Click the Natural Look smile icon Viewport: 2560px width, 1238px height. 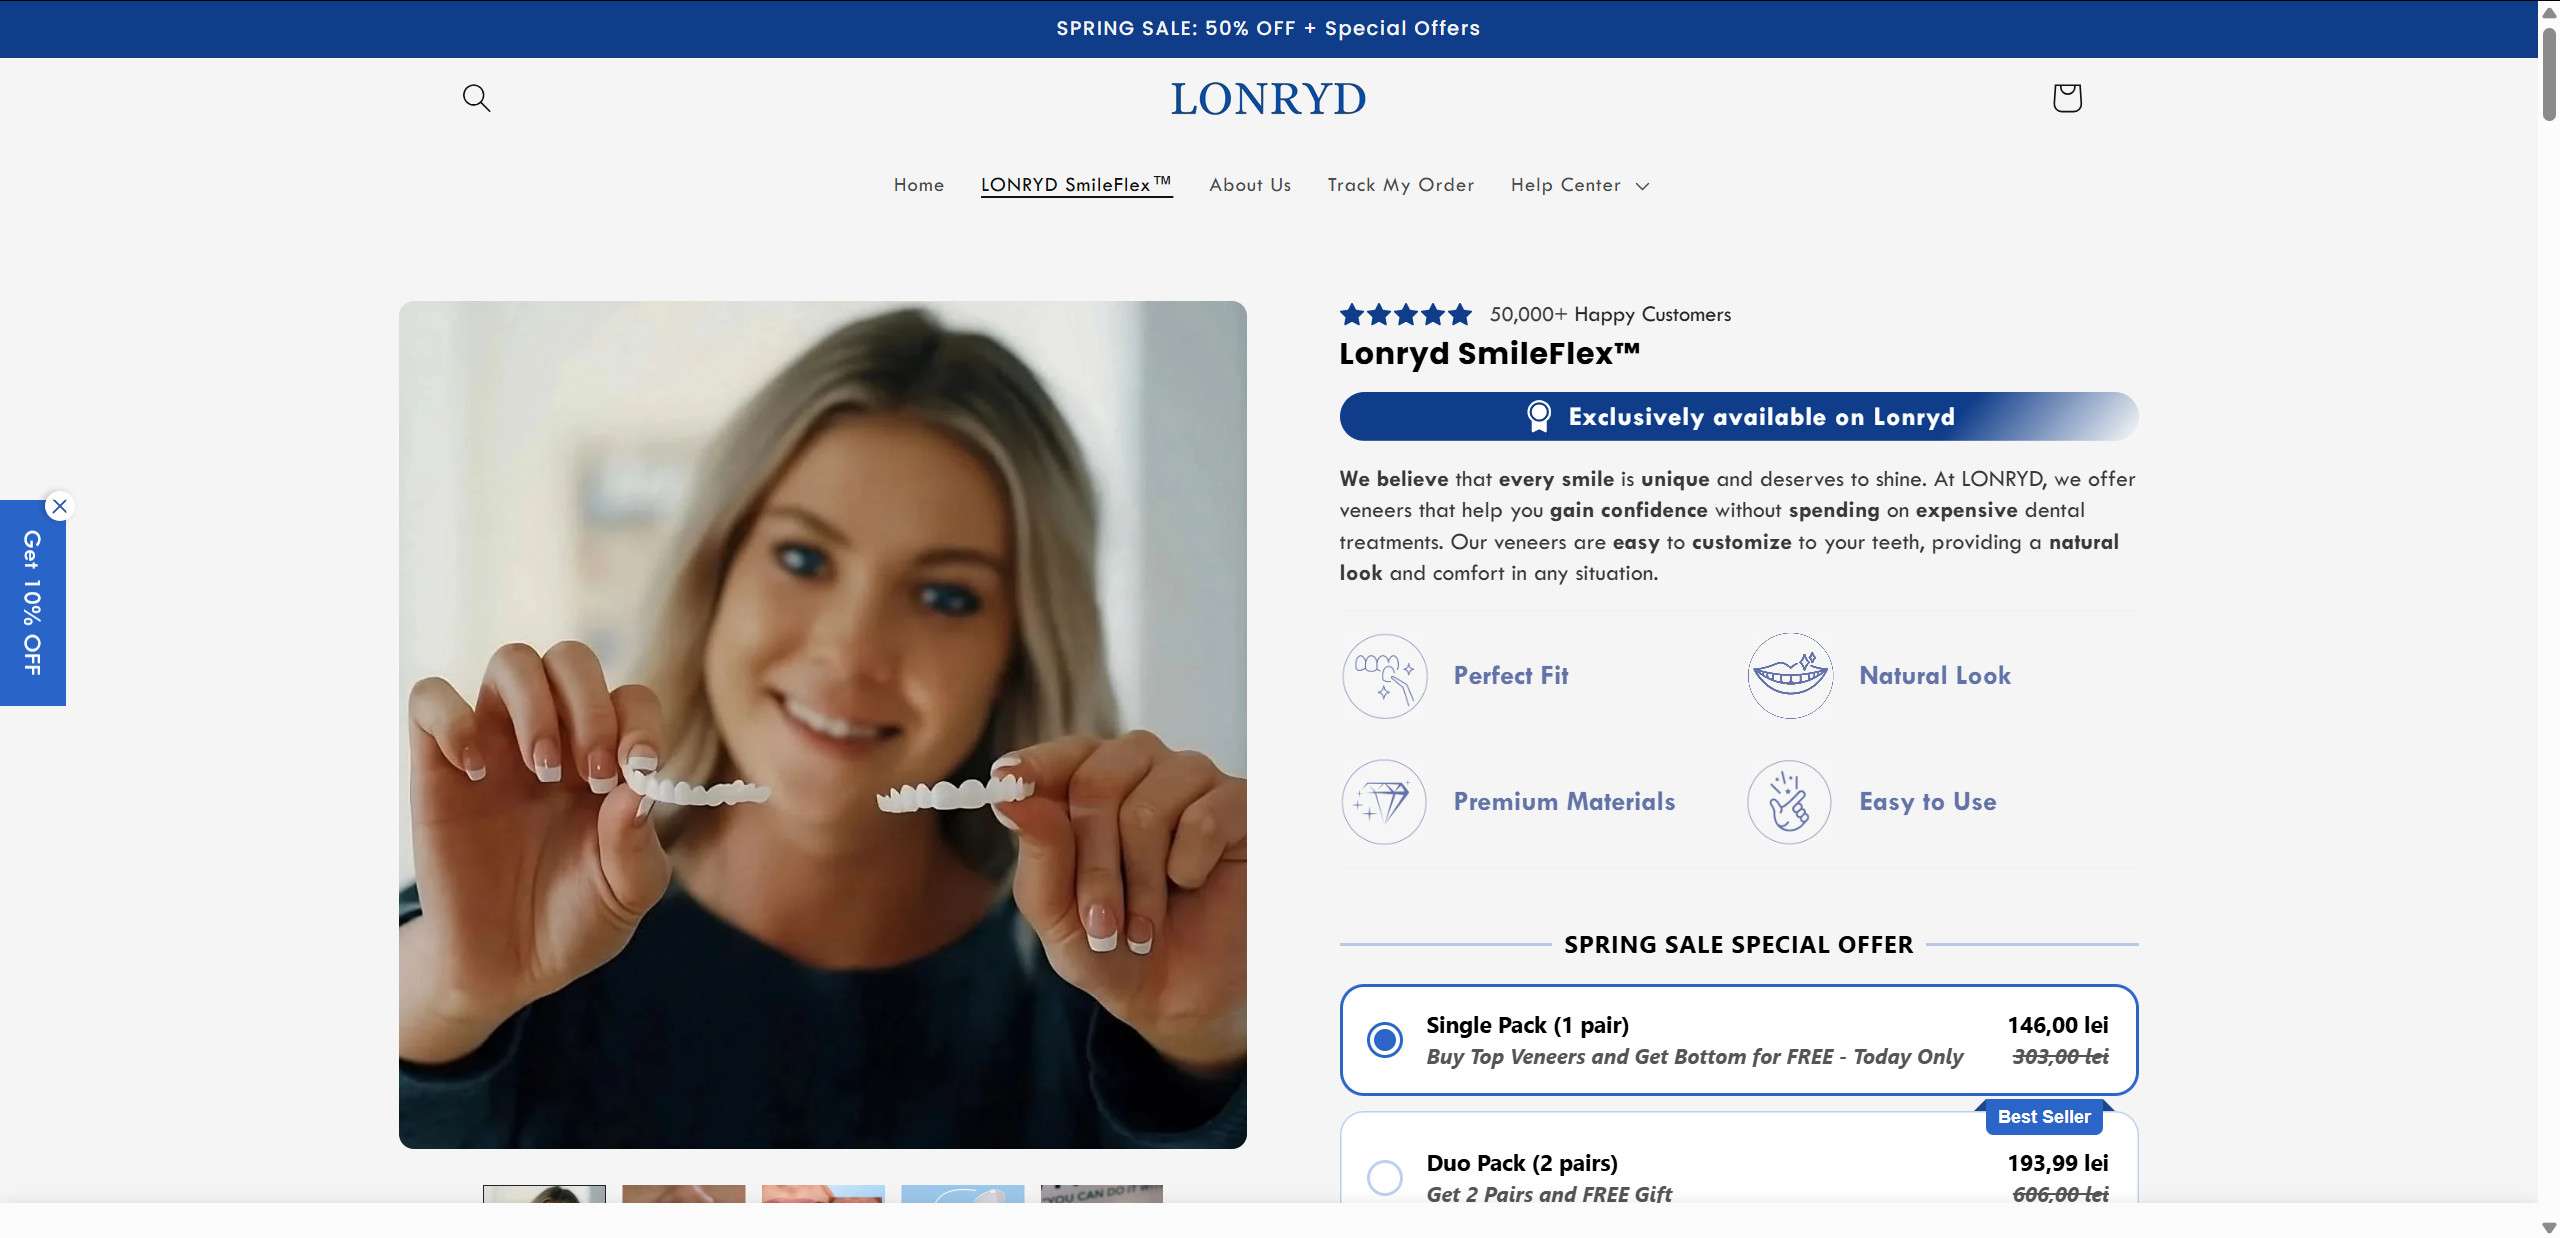[x=1789, y=676]
